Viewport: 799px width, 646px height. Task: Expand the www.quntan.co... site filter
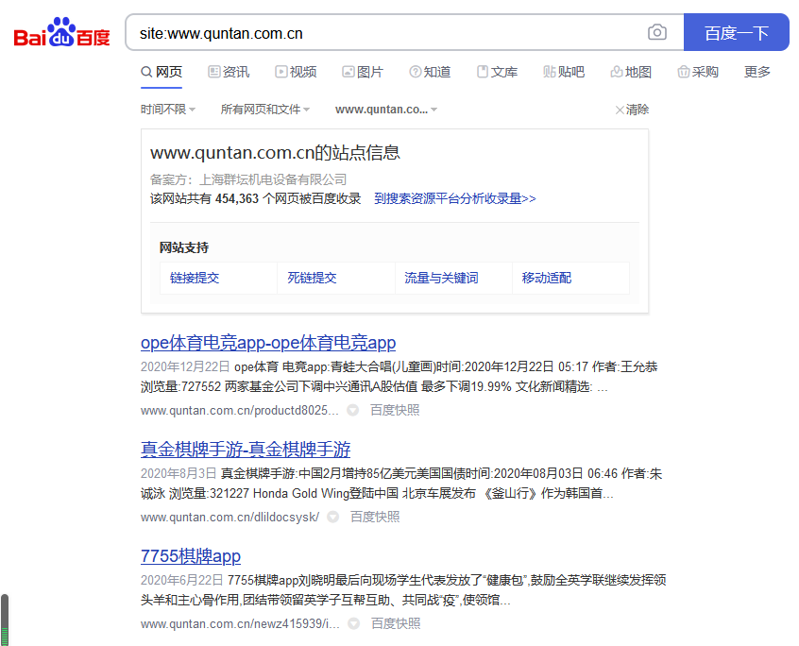pos(386,110)
